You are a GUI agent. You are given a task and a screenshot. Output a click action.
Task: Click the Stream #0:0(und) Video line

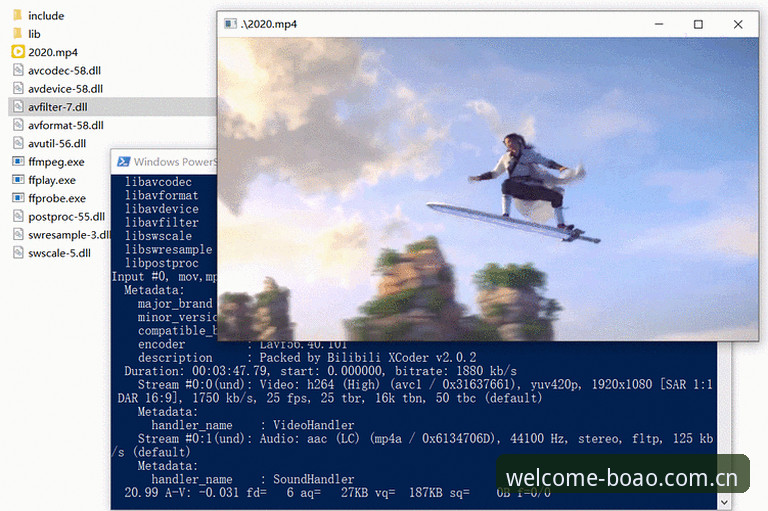coord(414,391)
